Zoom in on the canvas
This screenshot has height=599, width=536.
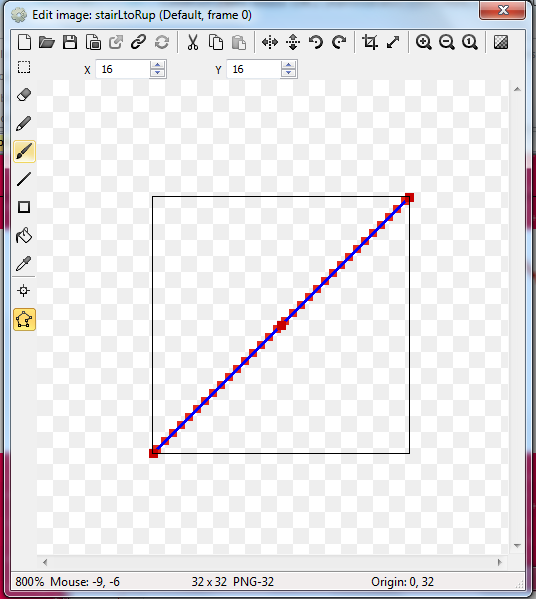424,42
